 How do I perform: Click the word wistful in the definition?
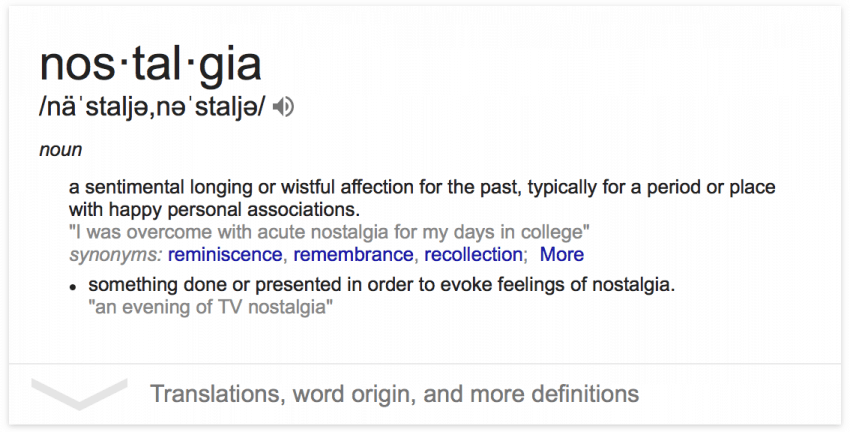[x=308, y=187]
